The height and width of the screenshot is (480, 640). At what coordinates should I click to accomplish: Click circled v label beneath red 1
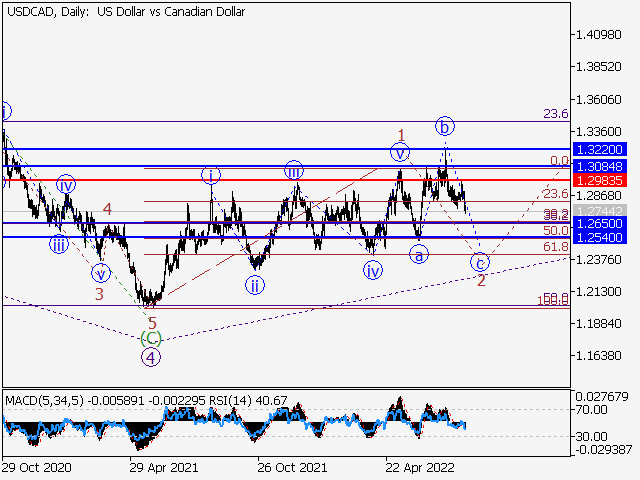pos(400,153)
